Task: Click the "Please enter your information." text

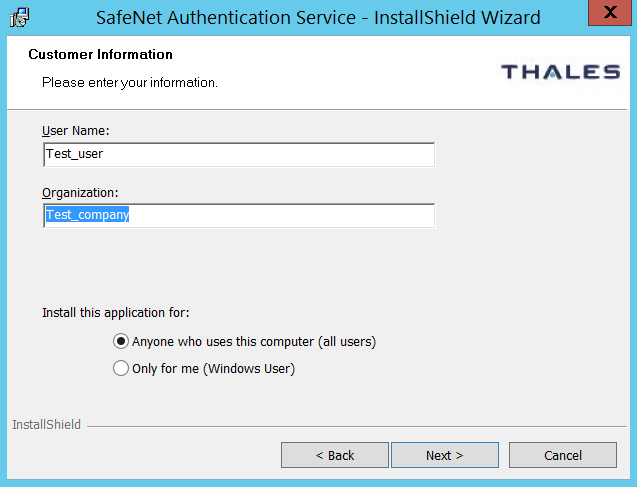Action: tap(130, 82)
